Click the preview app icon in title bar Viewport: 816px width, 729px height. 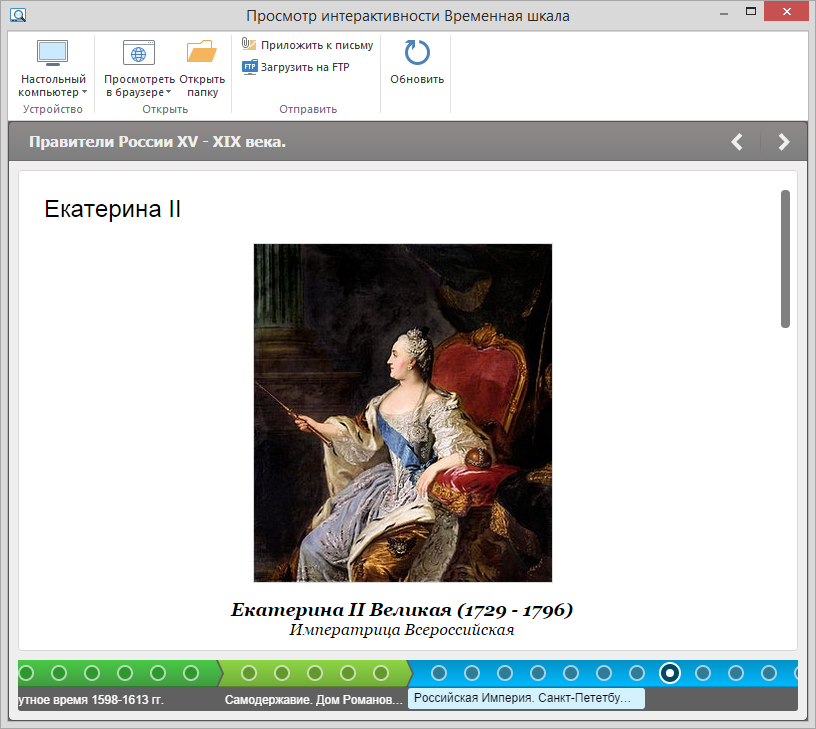tap(18, 15)
